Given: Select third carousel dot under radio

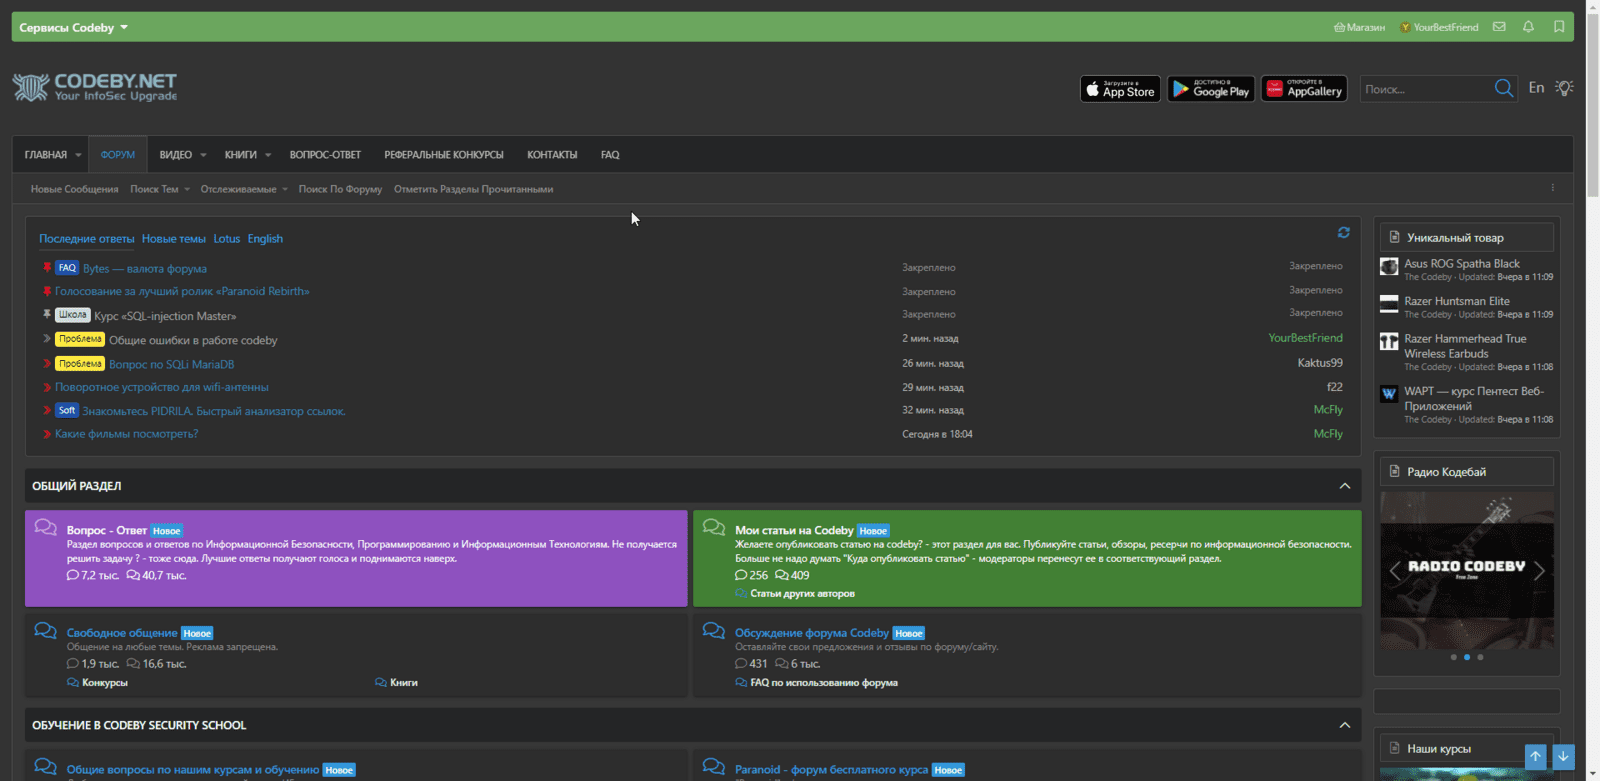Looking at the screenshot, I should tap(1480, 657).
